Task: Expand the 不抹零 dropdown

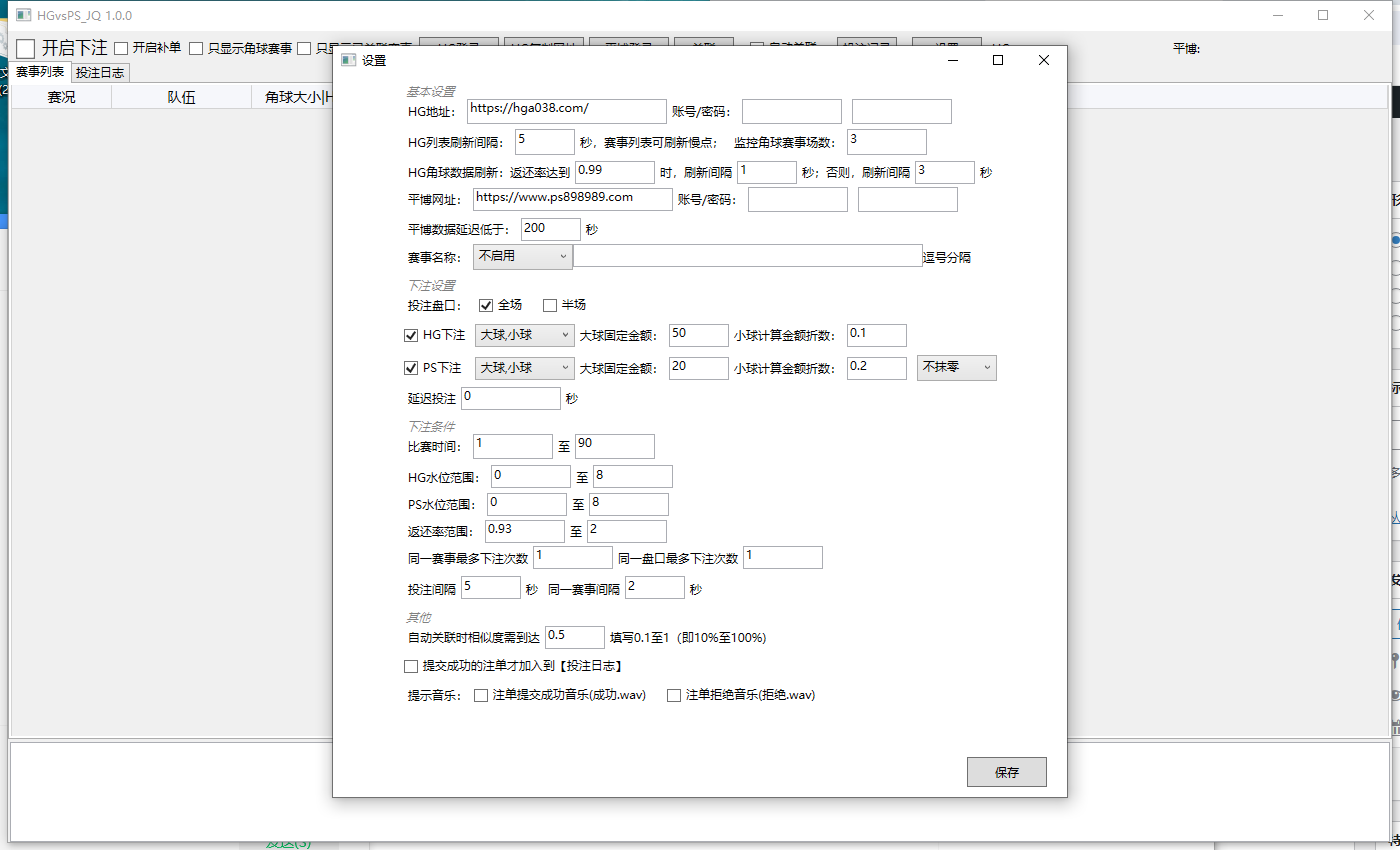Action: coord(956,368)
